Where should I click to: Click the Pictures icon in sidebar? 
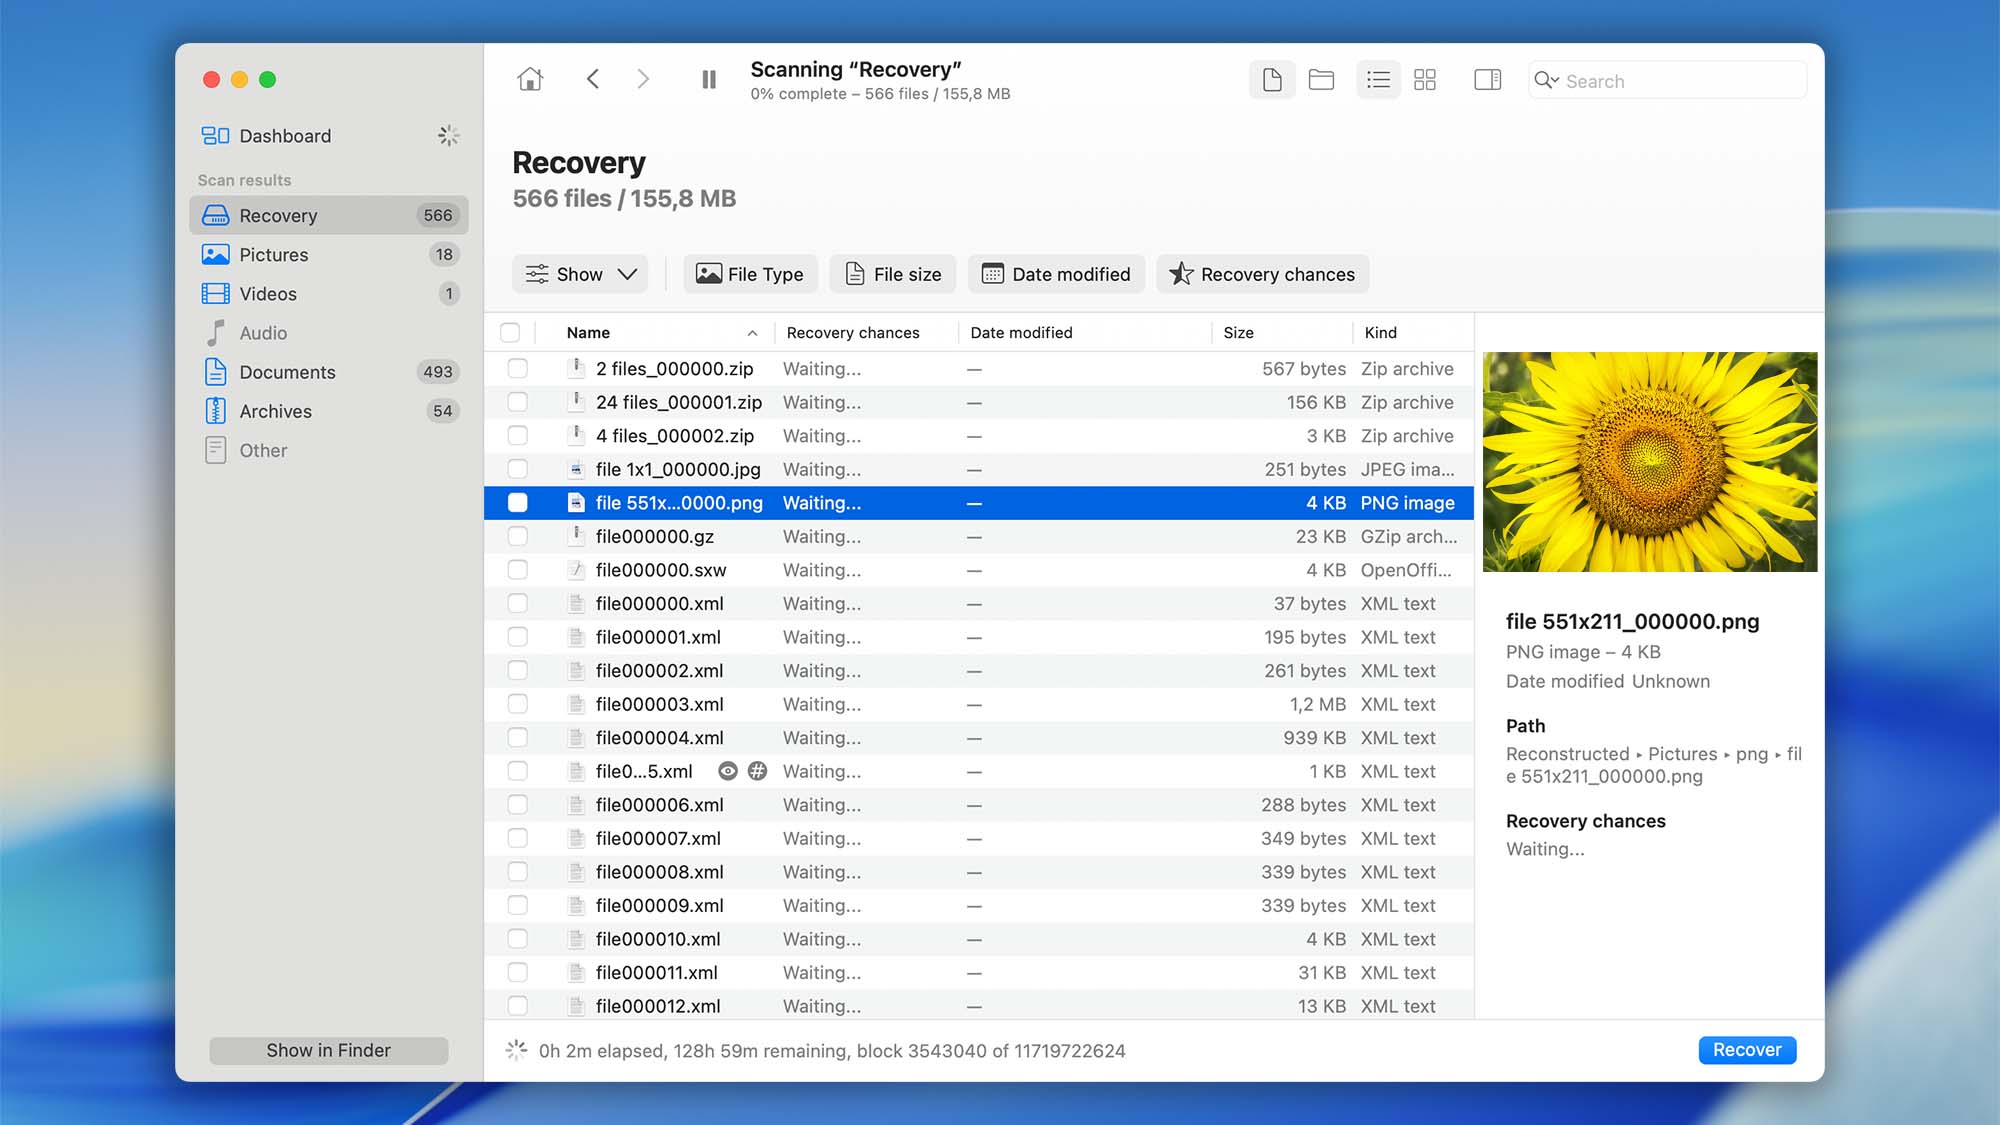(215, 254)
